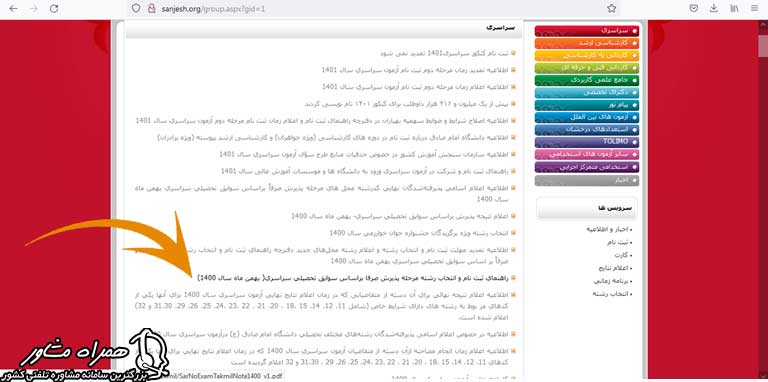Screen dimensions: 768x382
Task: Open the purple TOLIMO menu item
Action: pos(587,142)
